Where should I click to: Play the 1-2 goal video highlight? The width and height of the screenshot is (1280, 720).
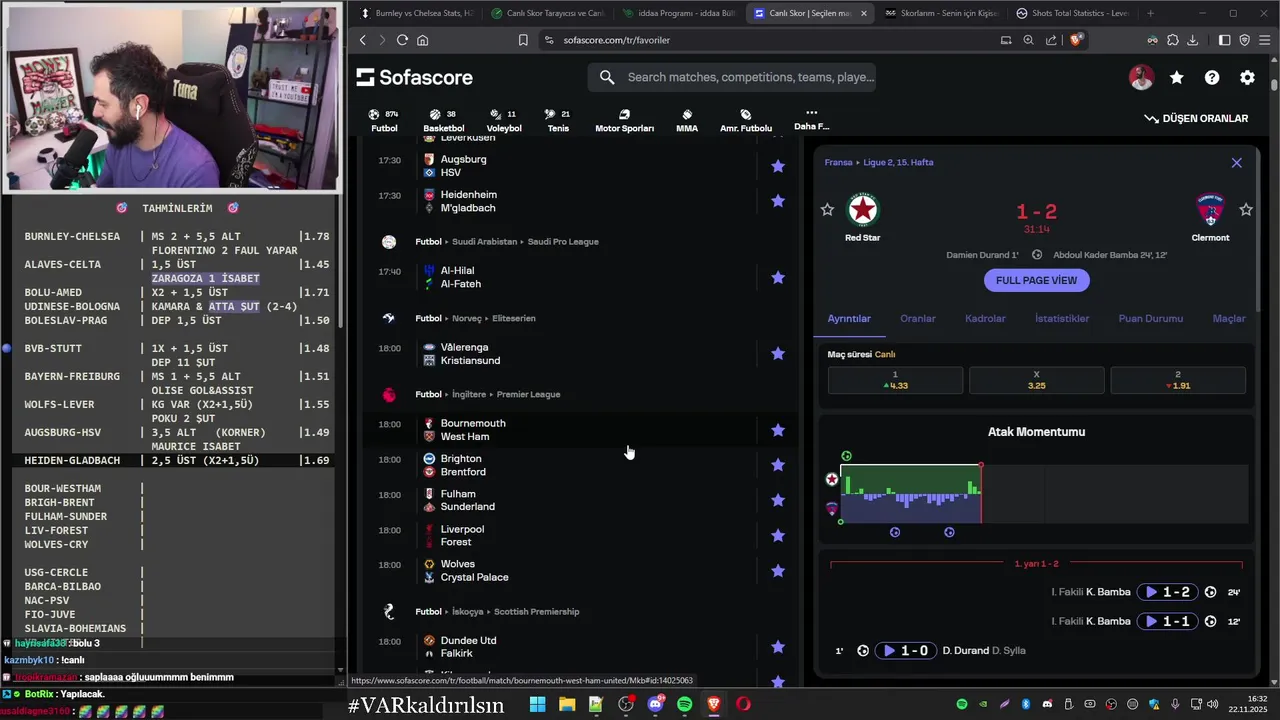[1167, 592]
